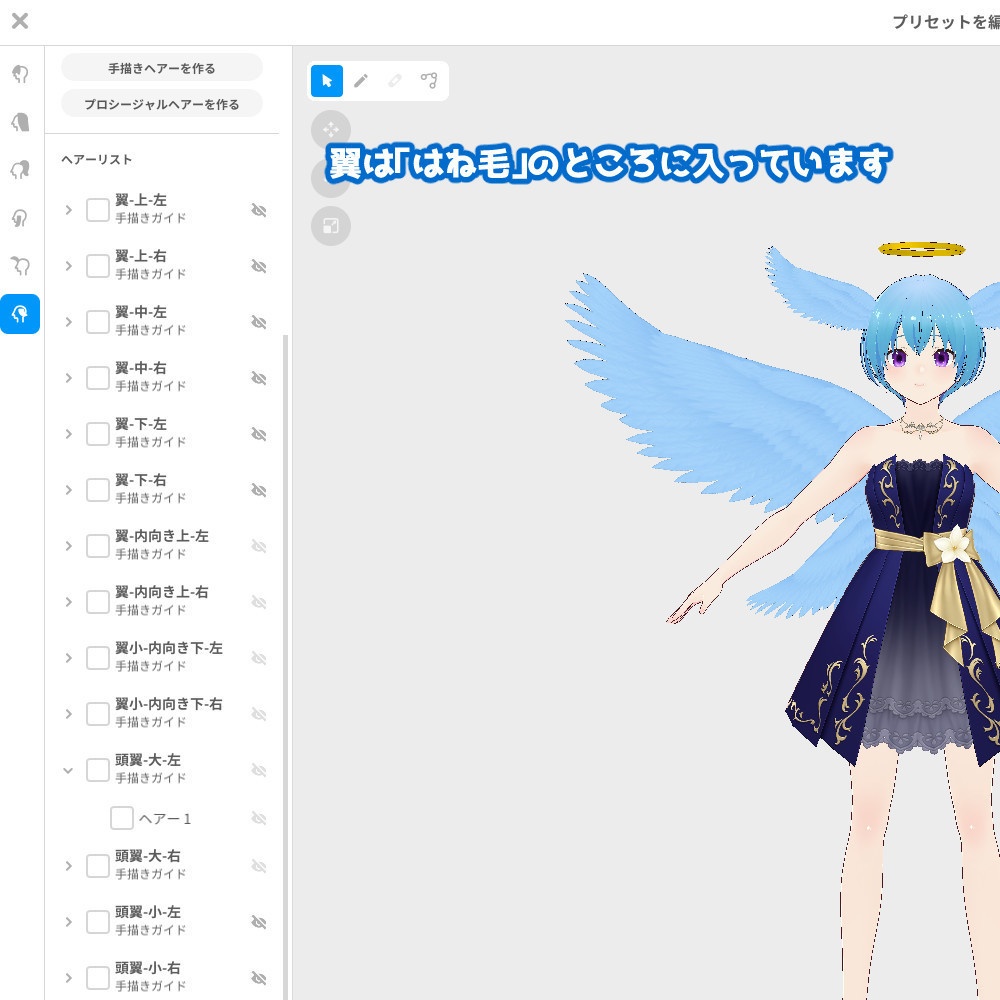Click the camera move control above the viewport
The image size is (1000, 1000).
(331, 129)
